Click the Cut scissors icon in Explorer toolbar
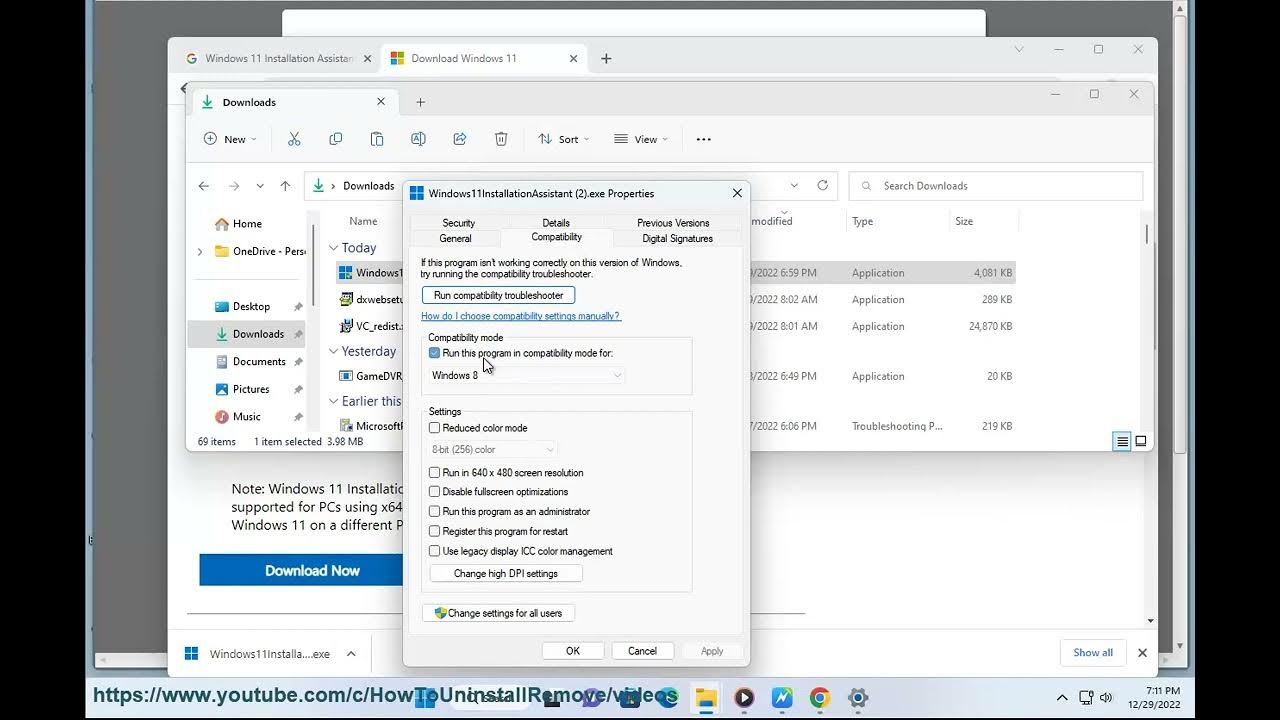Viewport: 1280px width, 720px height. [x=294, y=139]
